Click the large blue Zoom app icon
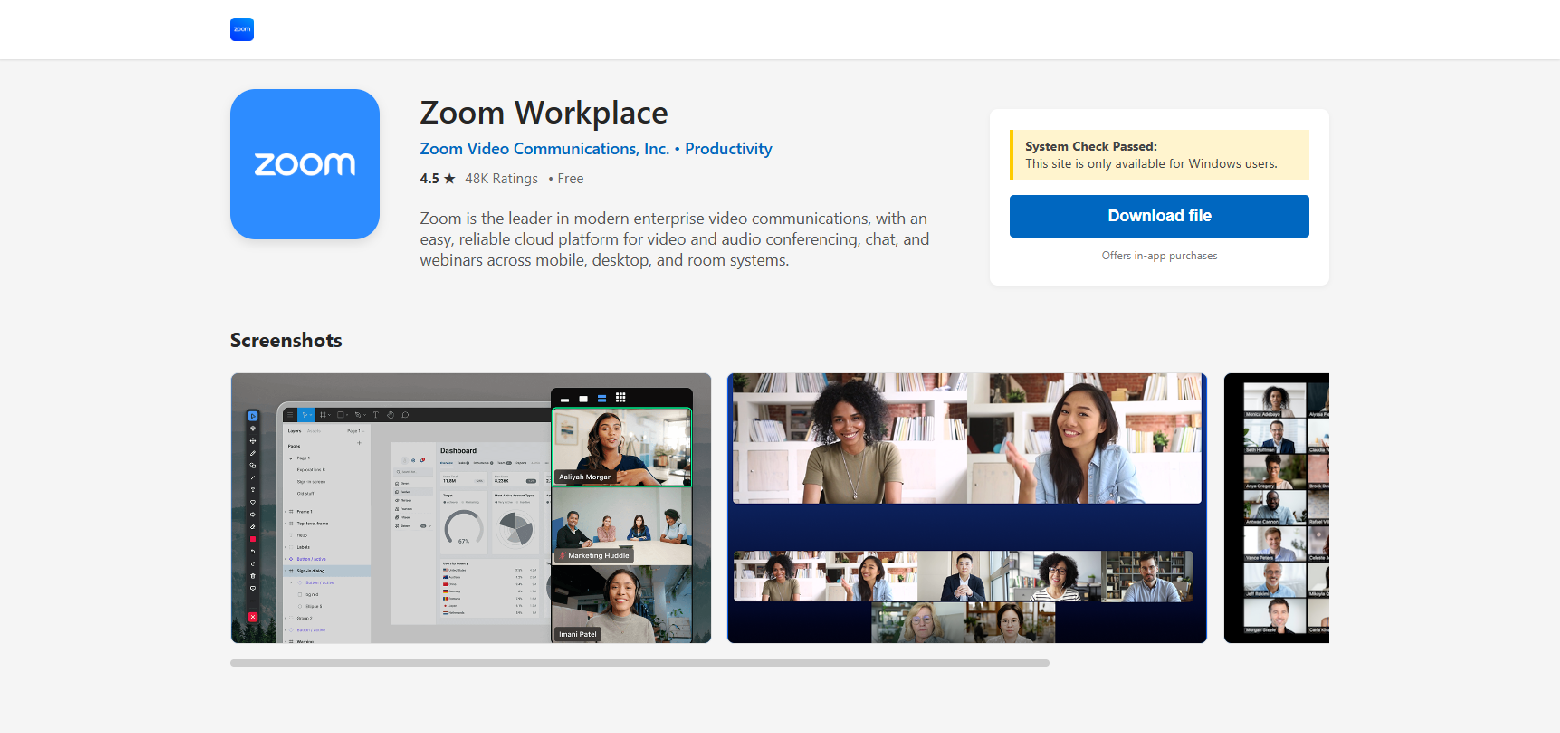 tap(305, 164)
